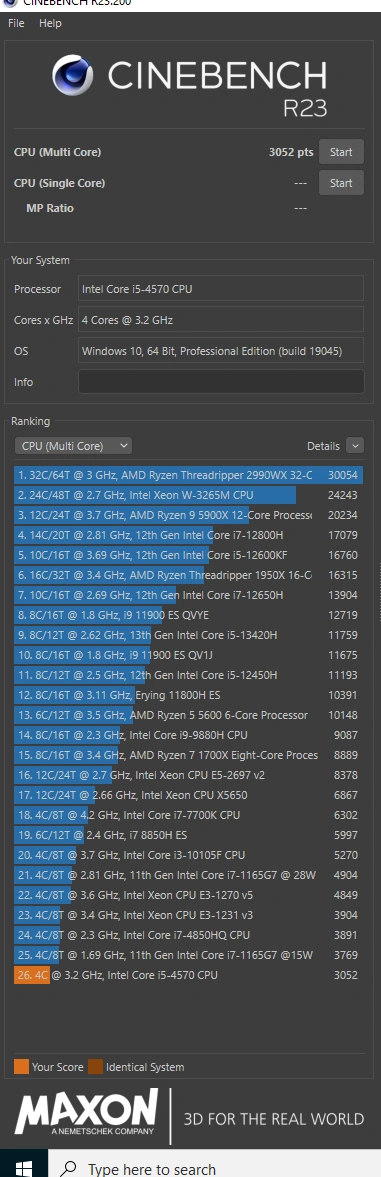381x1177 pixels.
Task: Click the Maxon logo at bottom
Action: tap(86, 1112)
